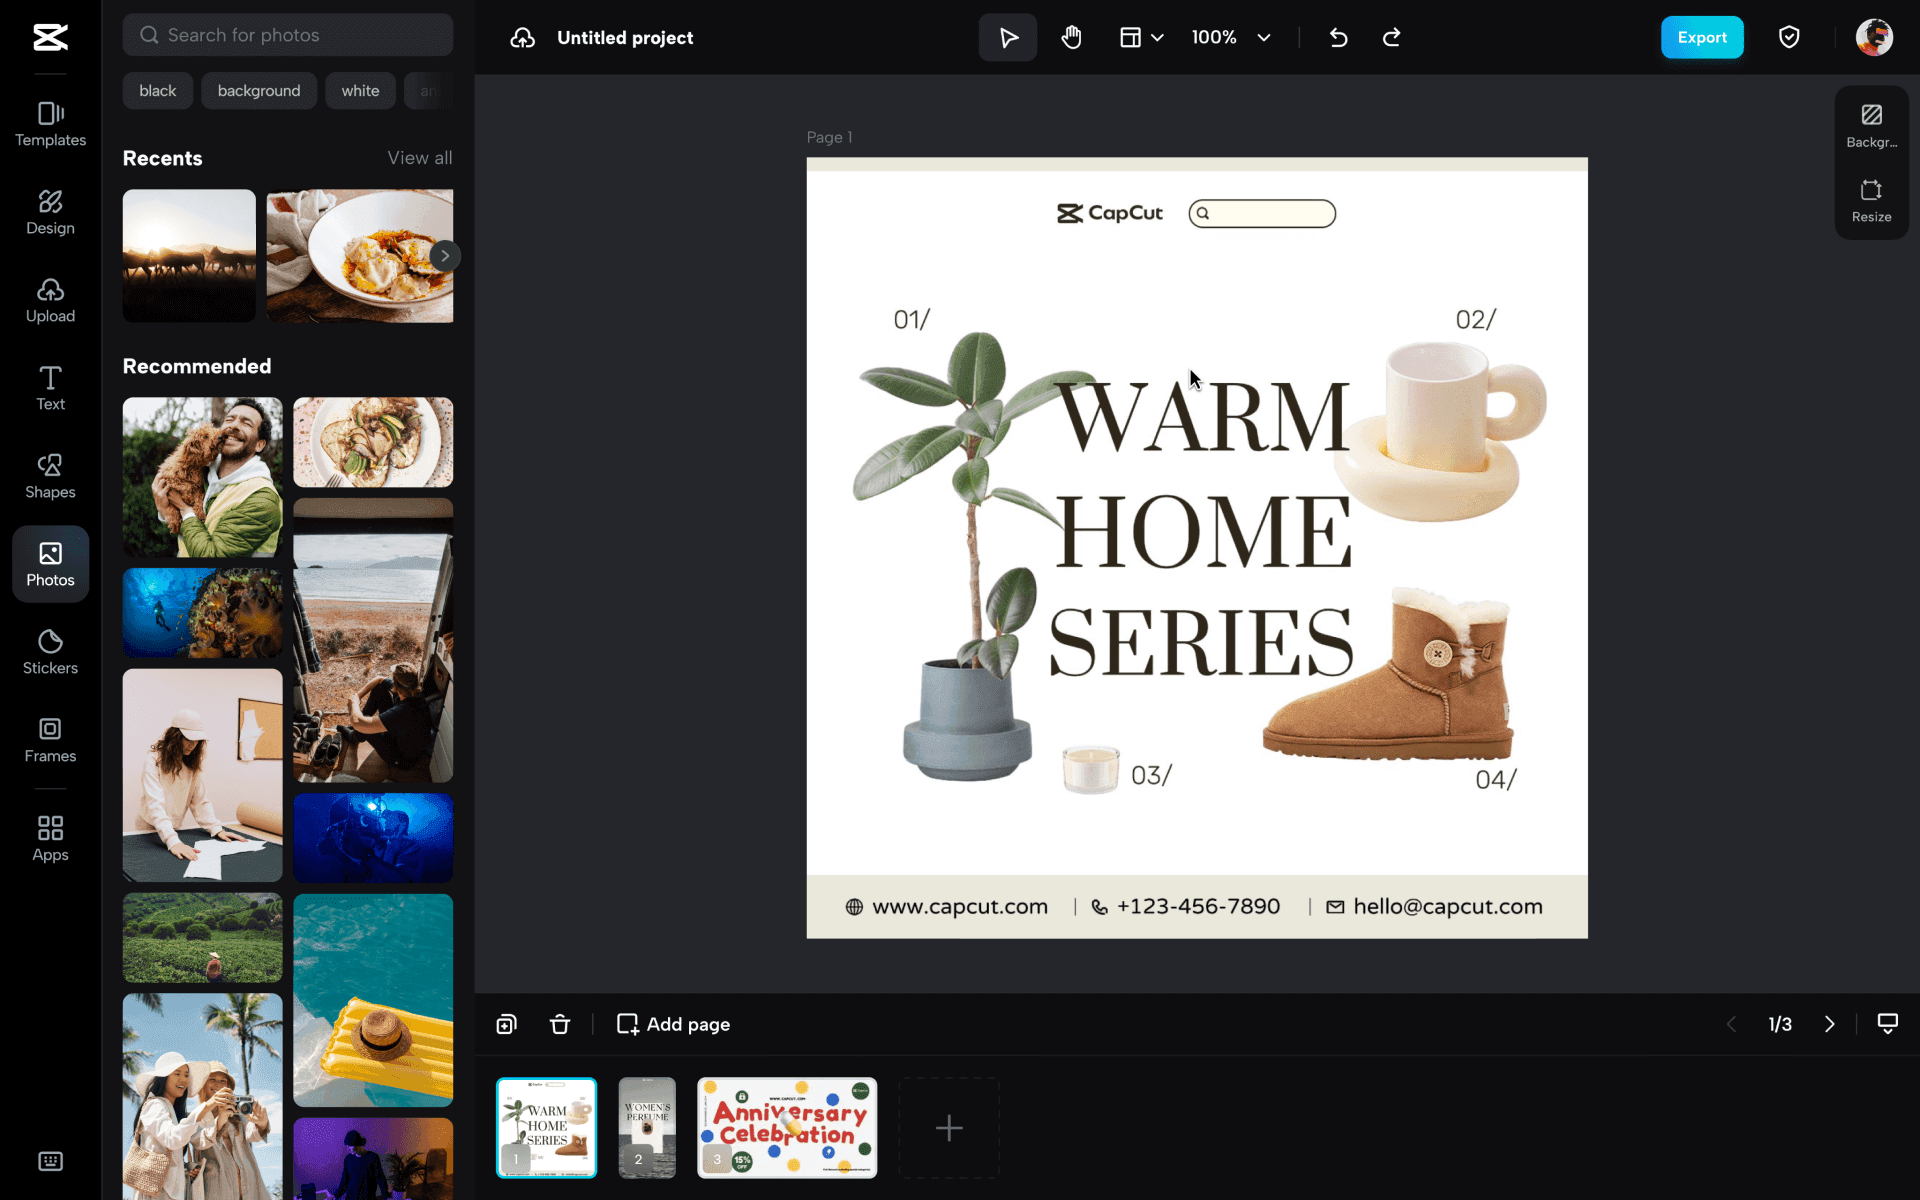The width and height of the screenshot is (1920, 1200).
Task: Click the Export button
Action: tap(1702, 38)
